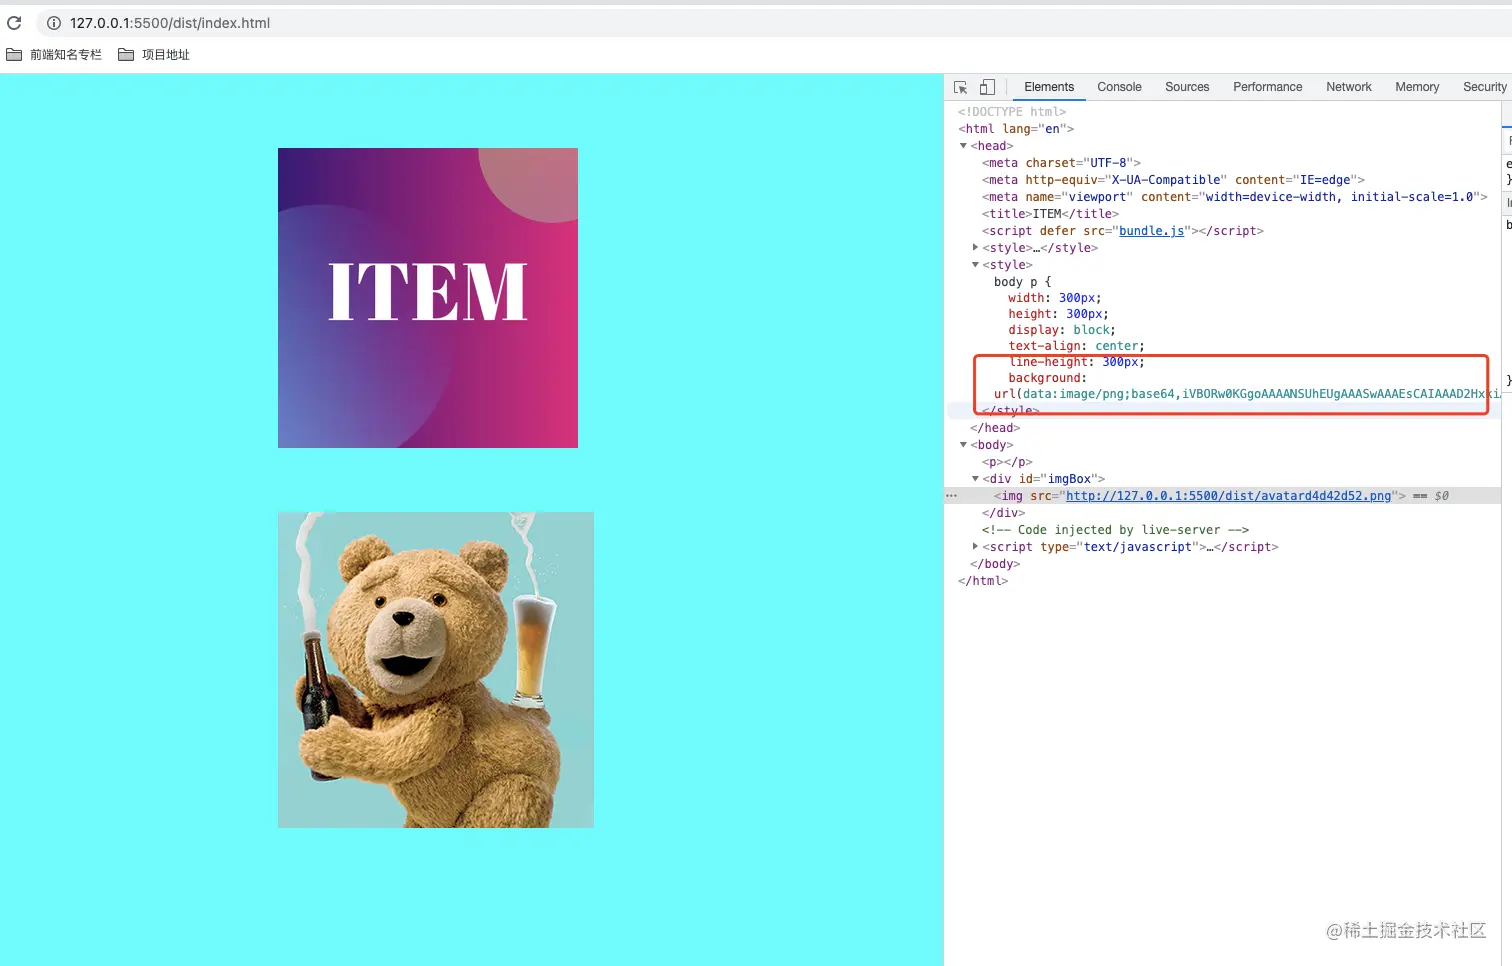The height and width of the screenshot is (966, 1512).
Task: Select the html lang="en" node
Action: pos(1016,129)
